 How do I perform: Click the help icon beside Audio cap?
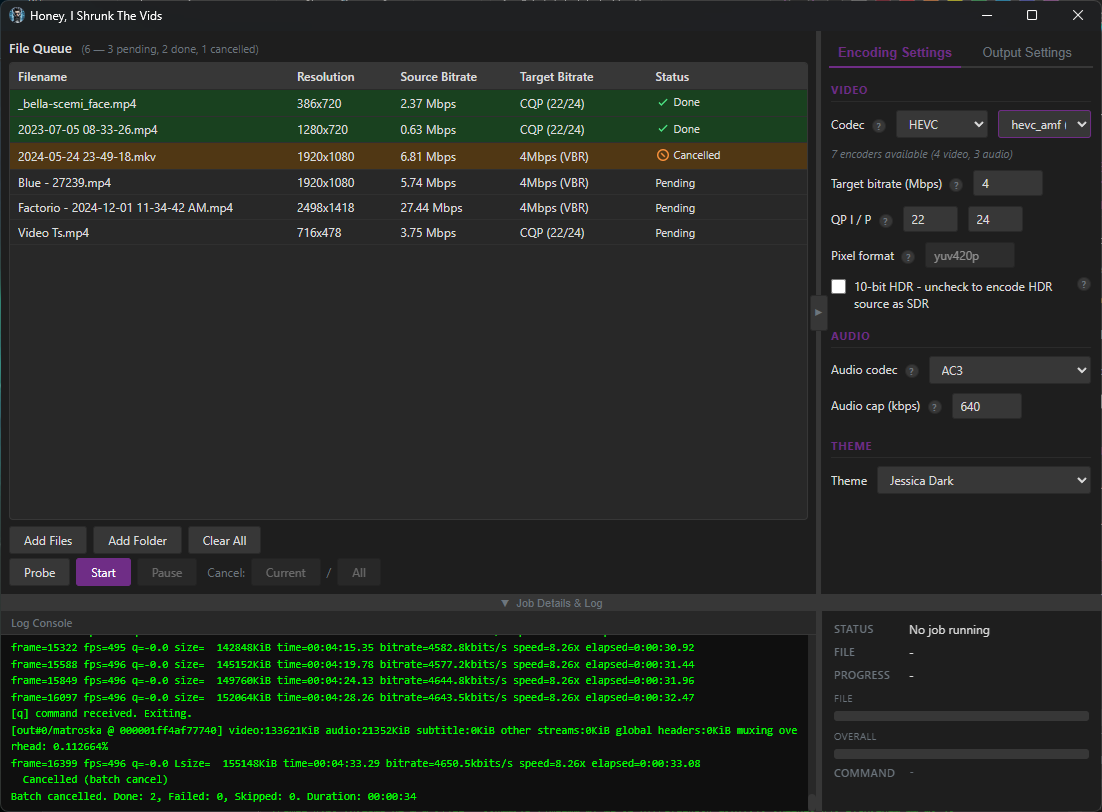coord(934,407)
